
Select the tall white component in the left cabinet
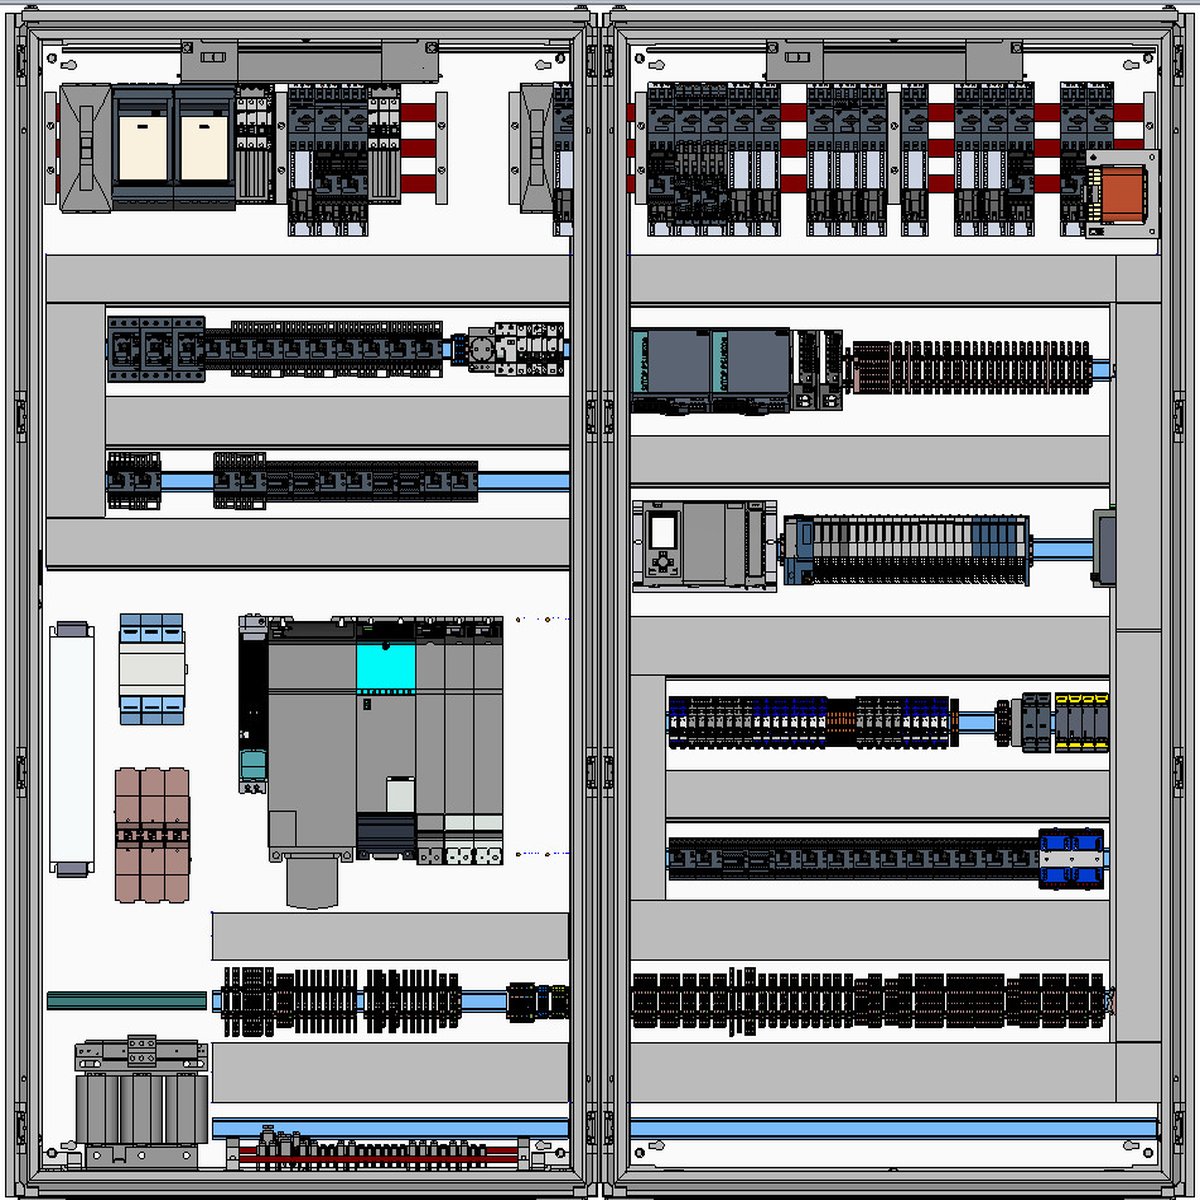tap(71, 749)
